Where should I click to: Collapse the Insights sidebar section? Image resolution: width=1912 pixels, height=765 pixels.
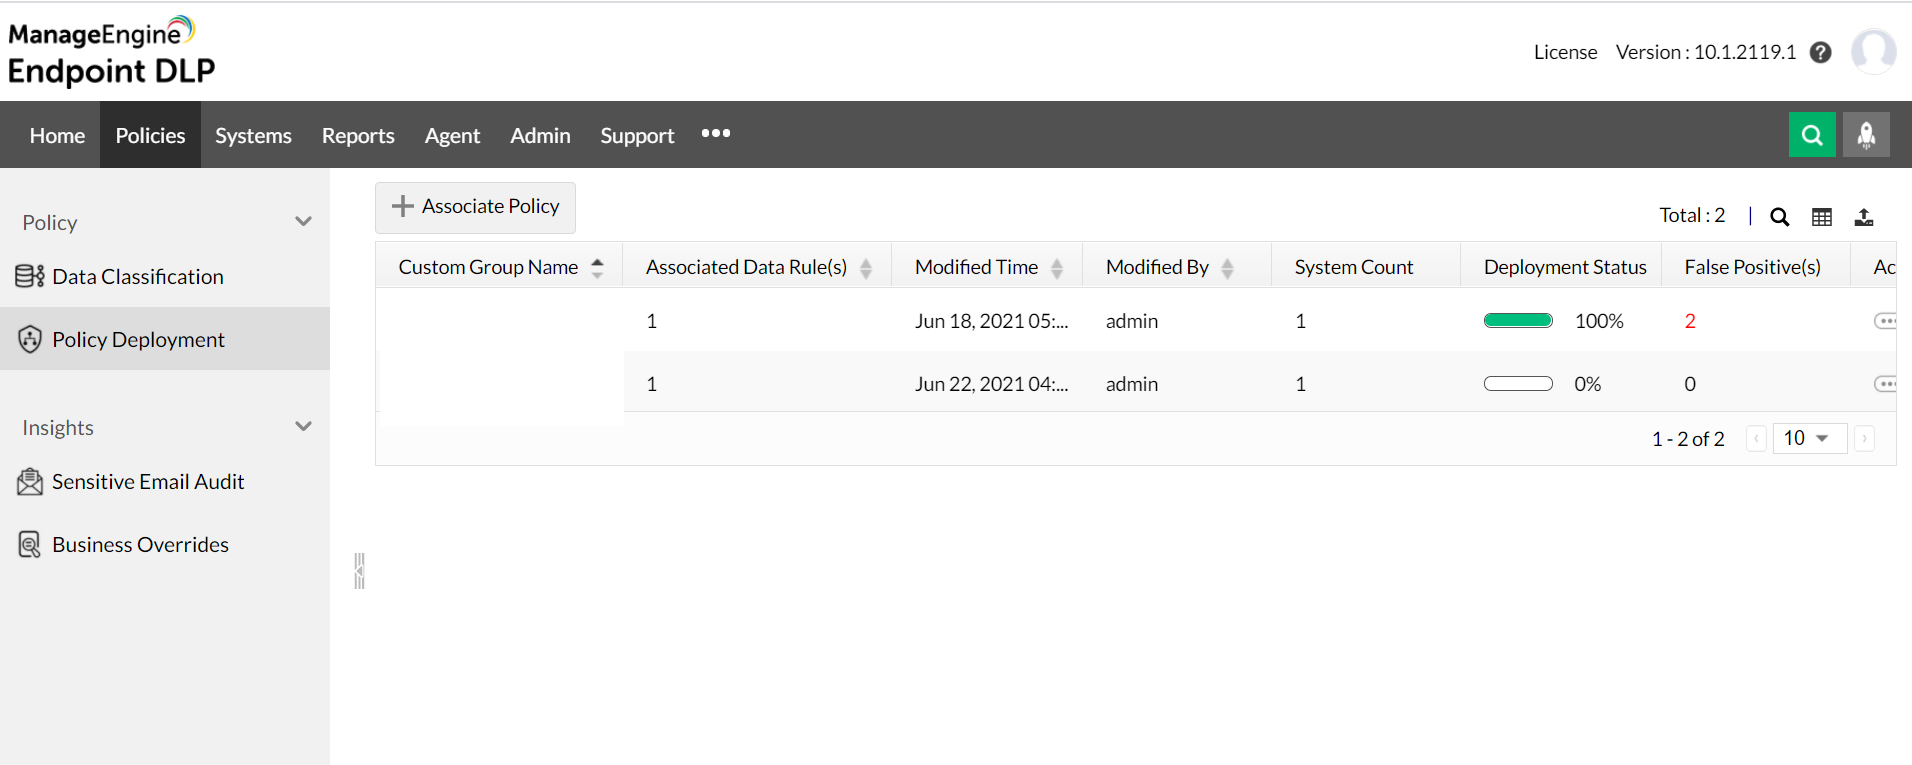(303, 427)
